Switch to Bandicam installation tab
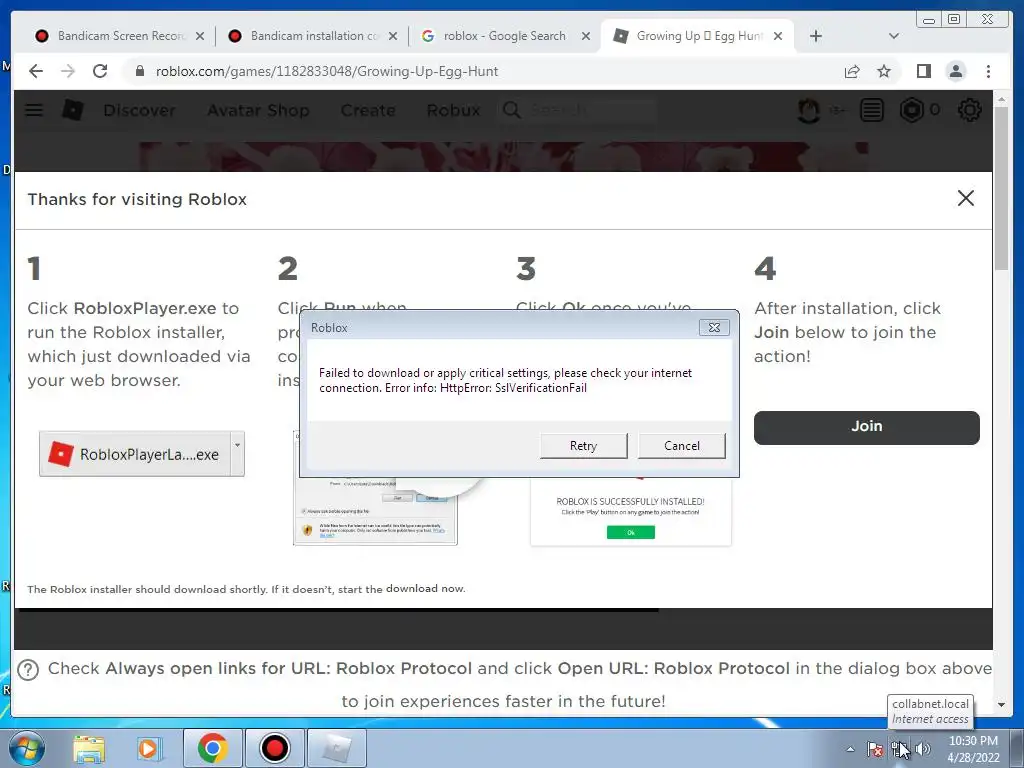Image resolution: width=1024 pixels, height=768 pixels. tap(304, 36)
